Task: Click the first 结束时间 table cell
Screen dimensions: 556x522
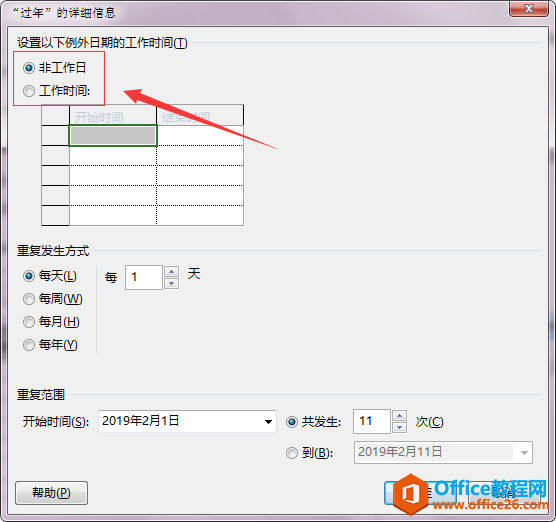Action: (200, 135)
